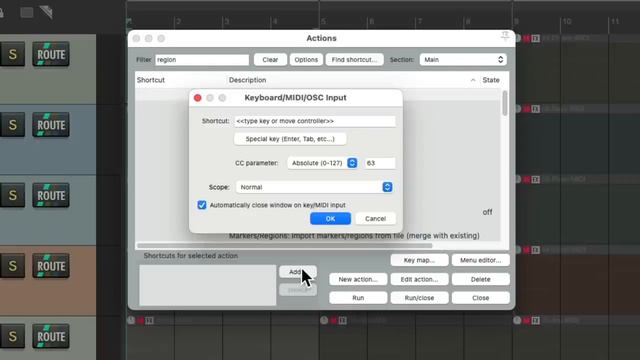Close the Keyboard/MIDI/OSC Input dialog with the red button
Screen dimensions: 640x360
(x=198, y=98)
